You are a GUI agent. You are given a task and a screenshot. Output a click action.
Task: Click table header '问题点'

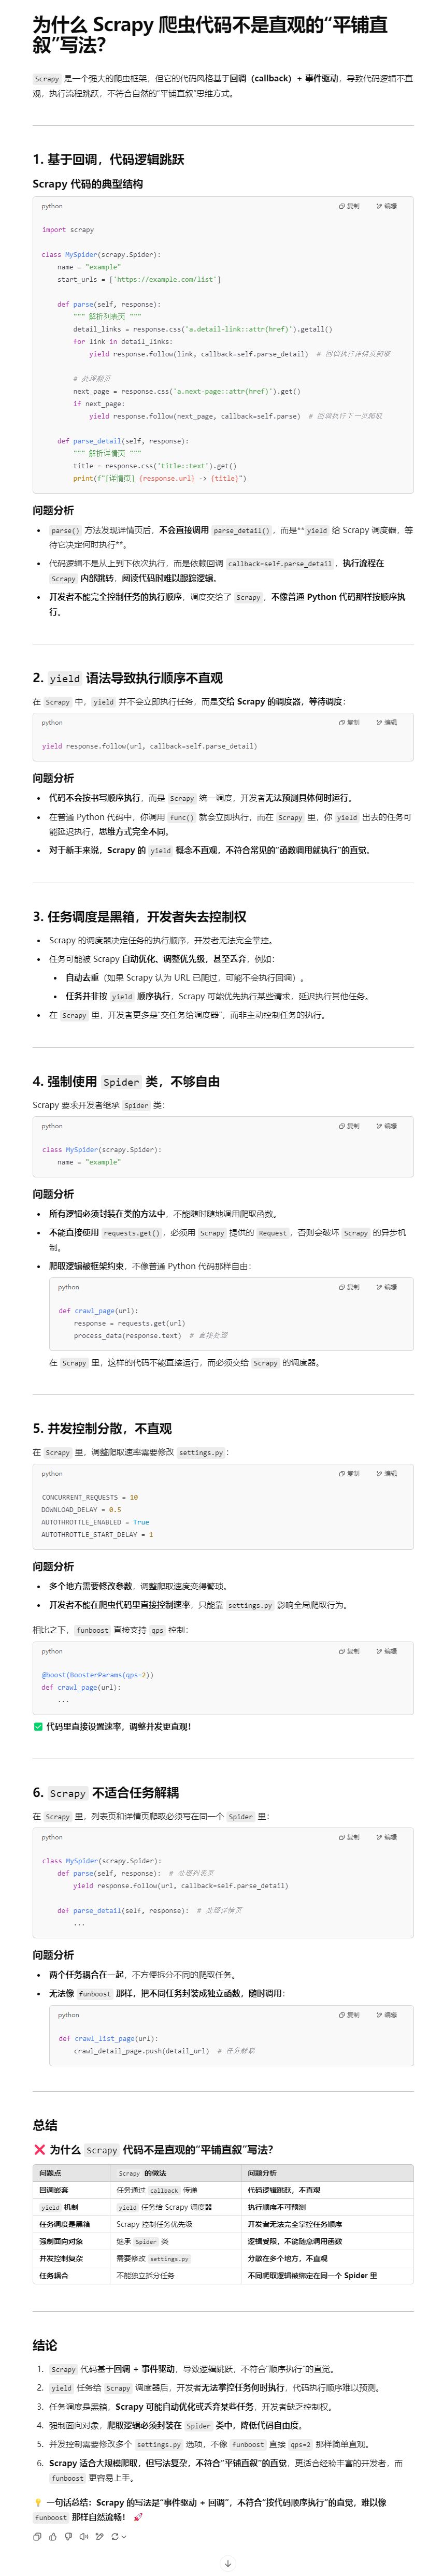tap(50, 2173)
